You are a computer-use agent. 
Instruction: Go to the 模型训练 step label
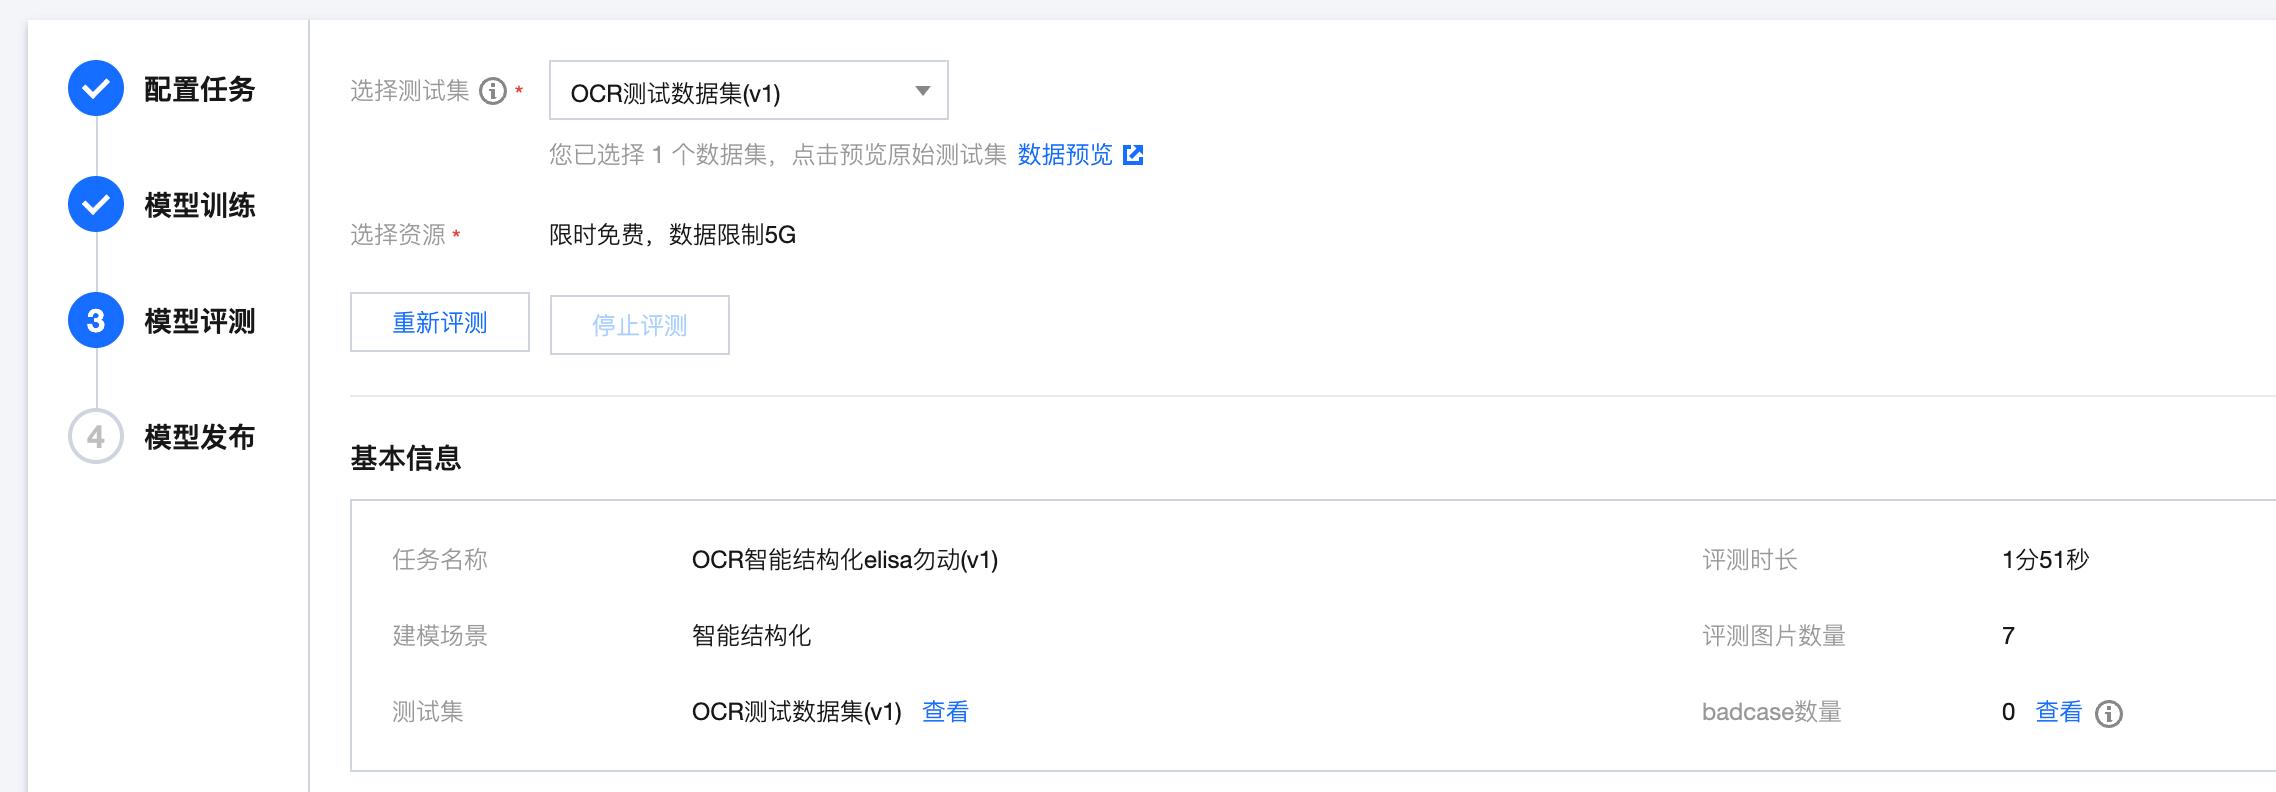(x=200, y=205)
